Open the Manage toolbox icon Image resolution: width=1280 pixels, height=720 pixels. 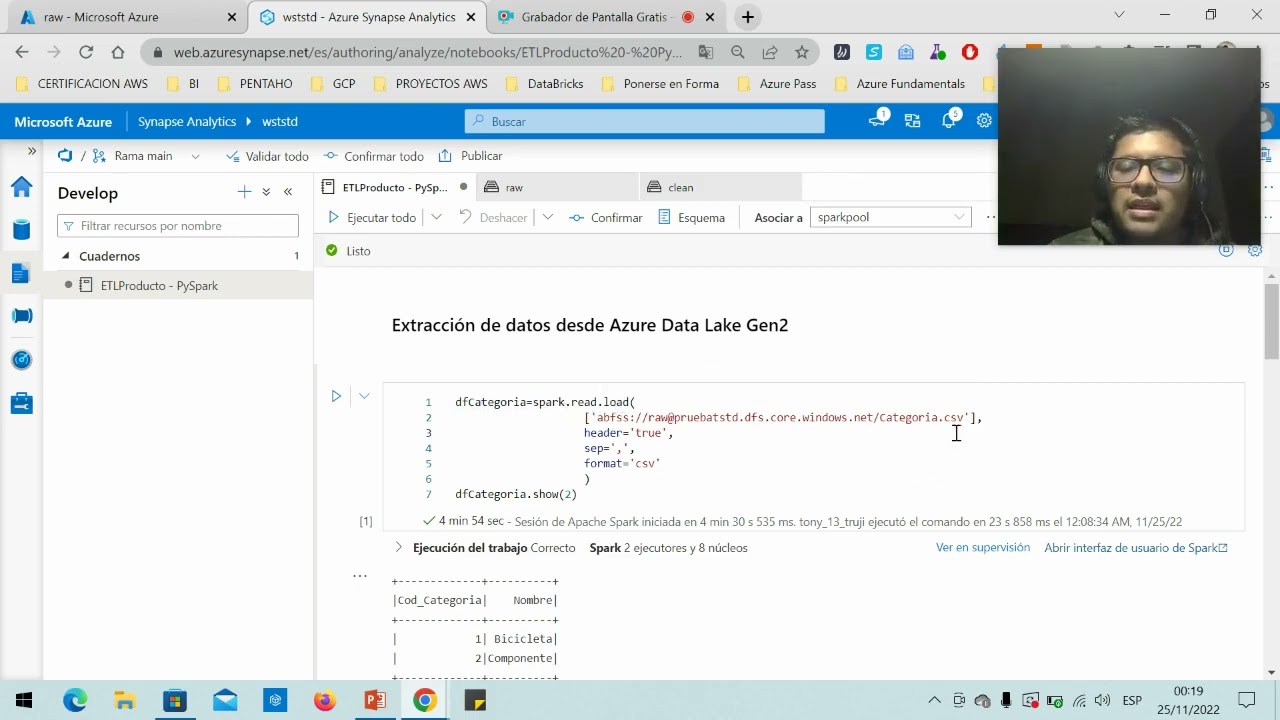(21, 403)
